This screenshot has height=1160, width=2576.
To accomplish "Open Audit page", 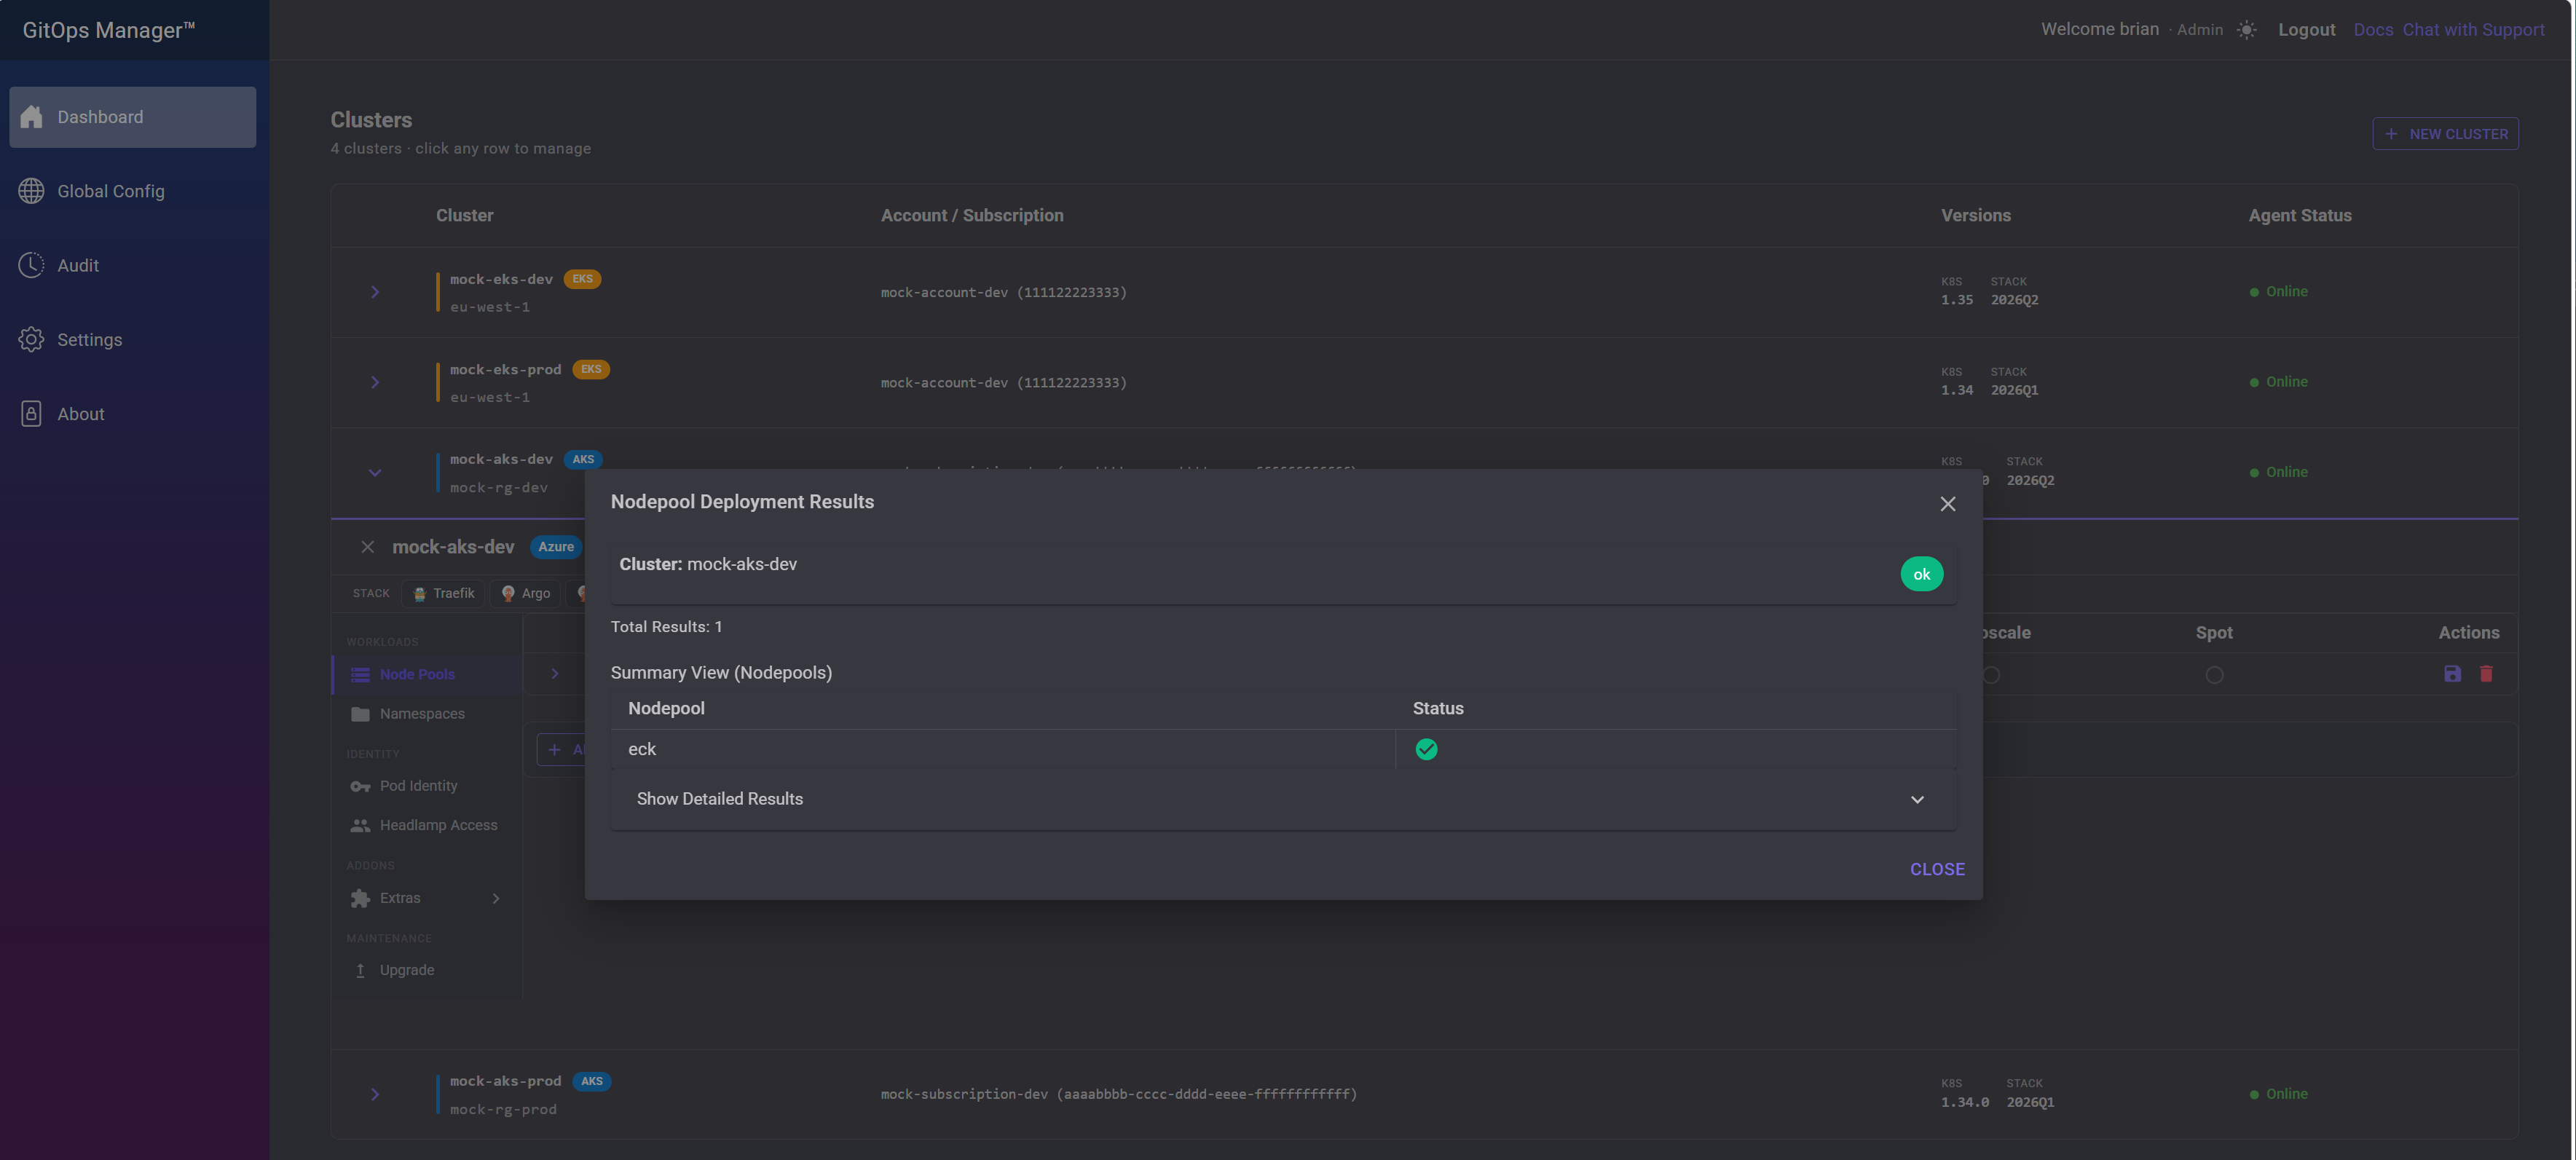I will coord(132,265).
